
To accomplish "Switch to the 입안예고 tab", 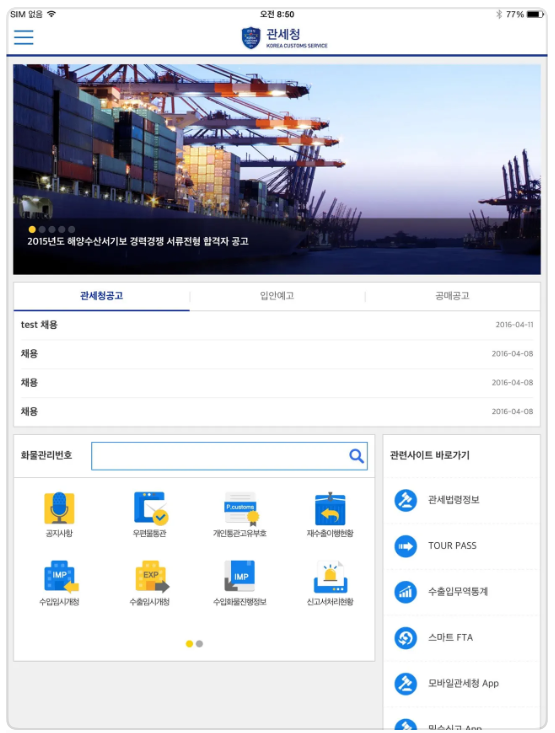I will pyautogui.click(x=277, y=296).
